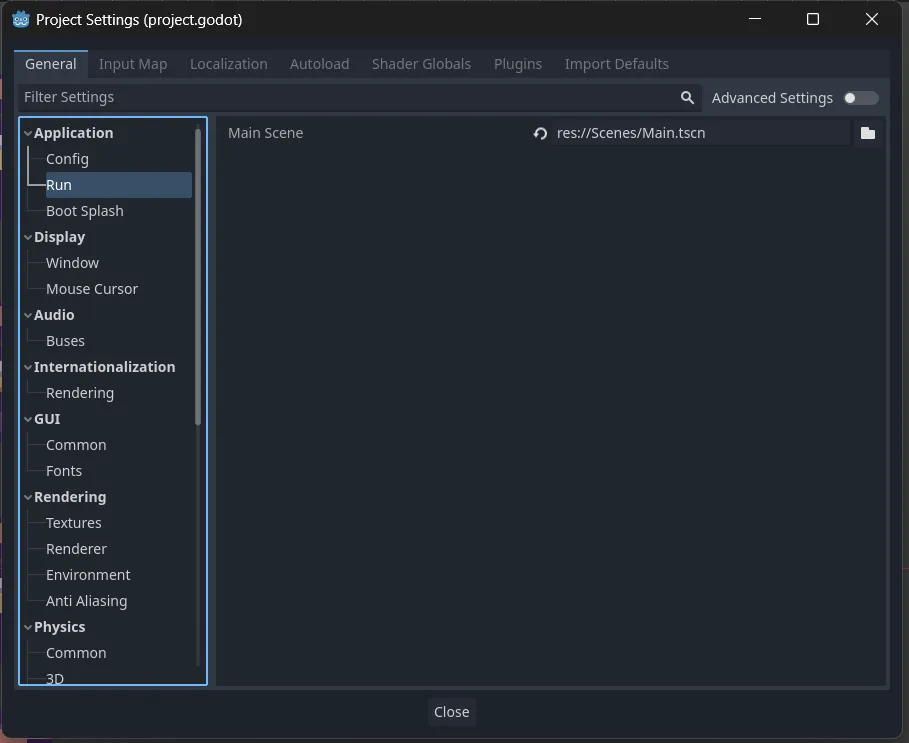Toggle the Advanced Settings switch
The image size is (909, 743).
(861, 98)
